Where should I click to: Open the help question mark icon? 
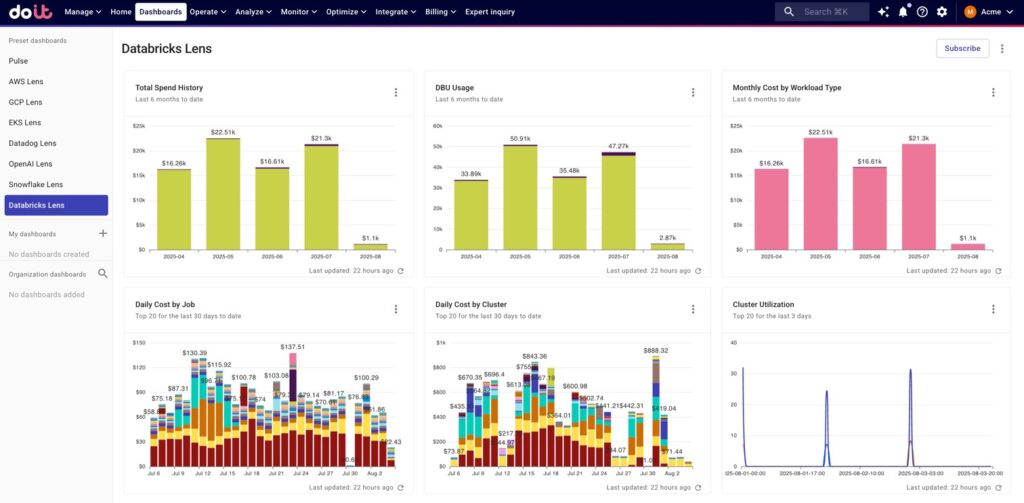point(922,12)
